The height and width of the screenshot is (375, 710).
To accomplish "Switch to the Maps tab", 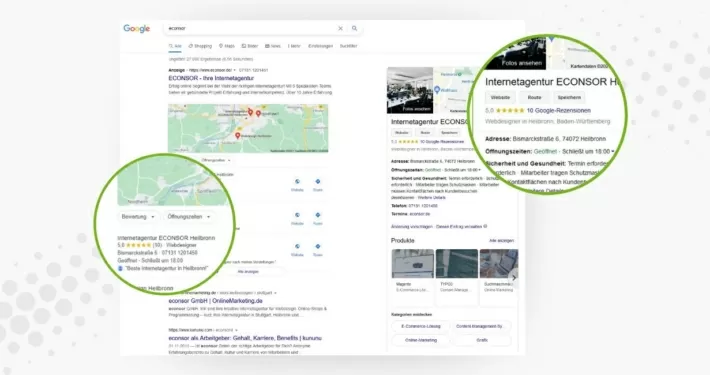I will 227,46.
